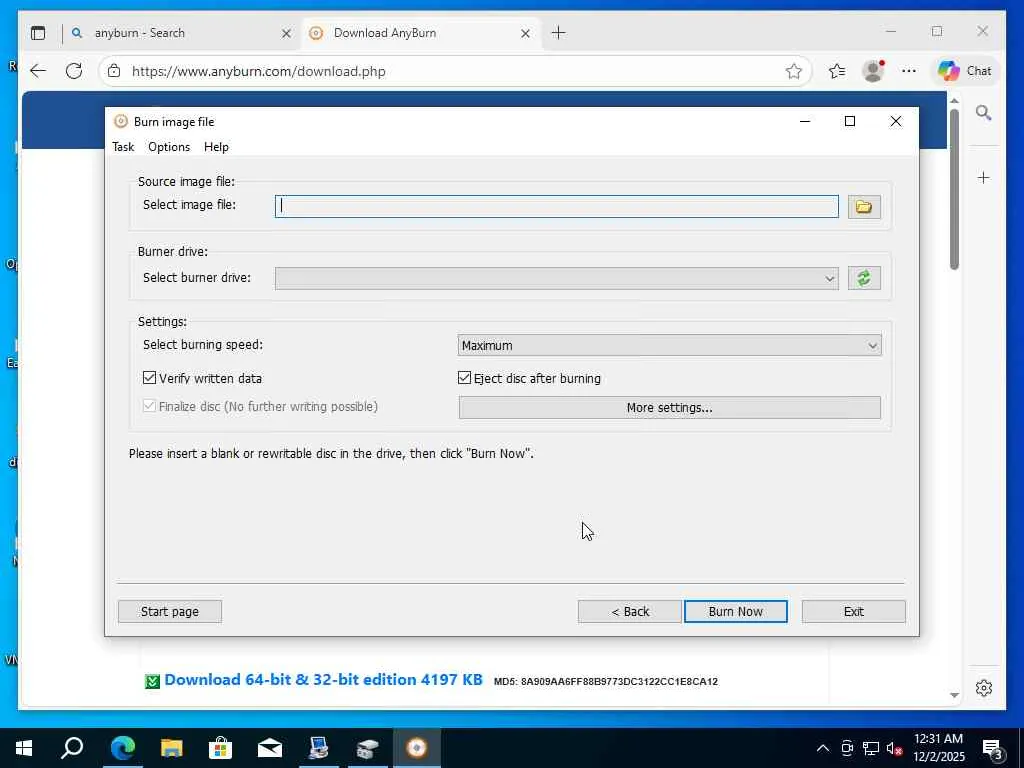The image size is (1024, 768).
Task: Click the More settings button
Action: coord(669,408)
